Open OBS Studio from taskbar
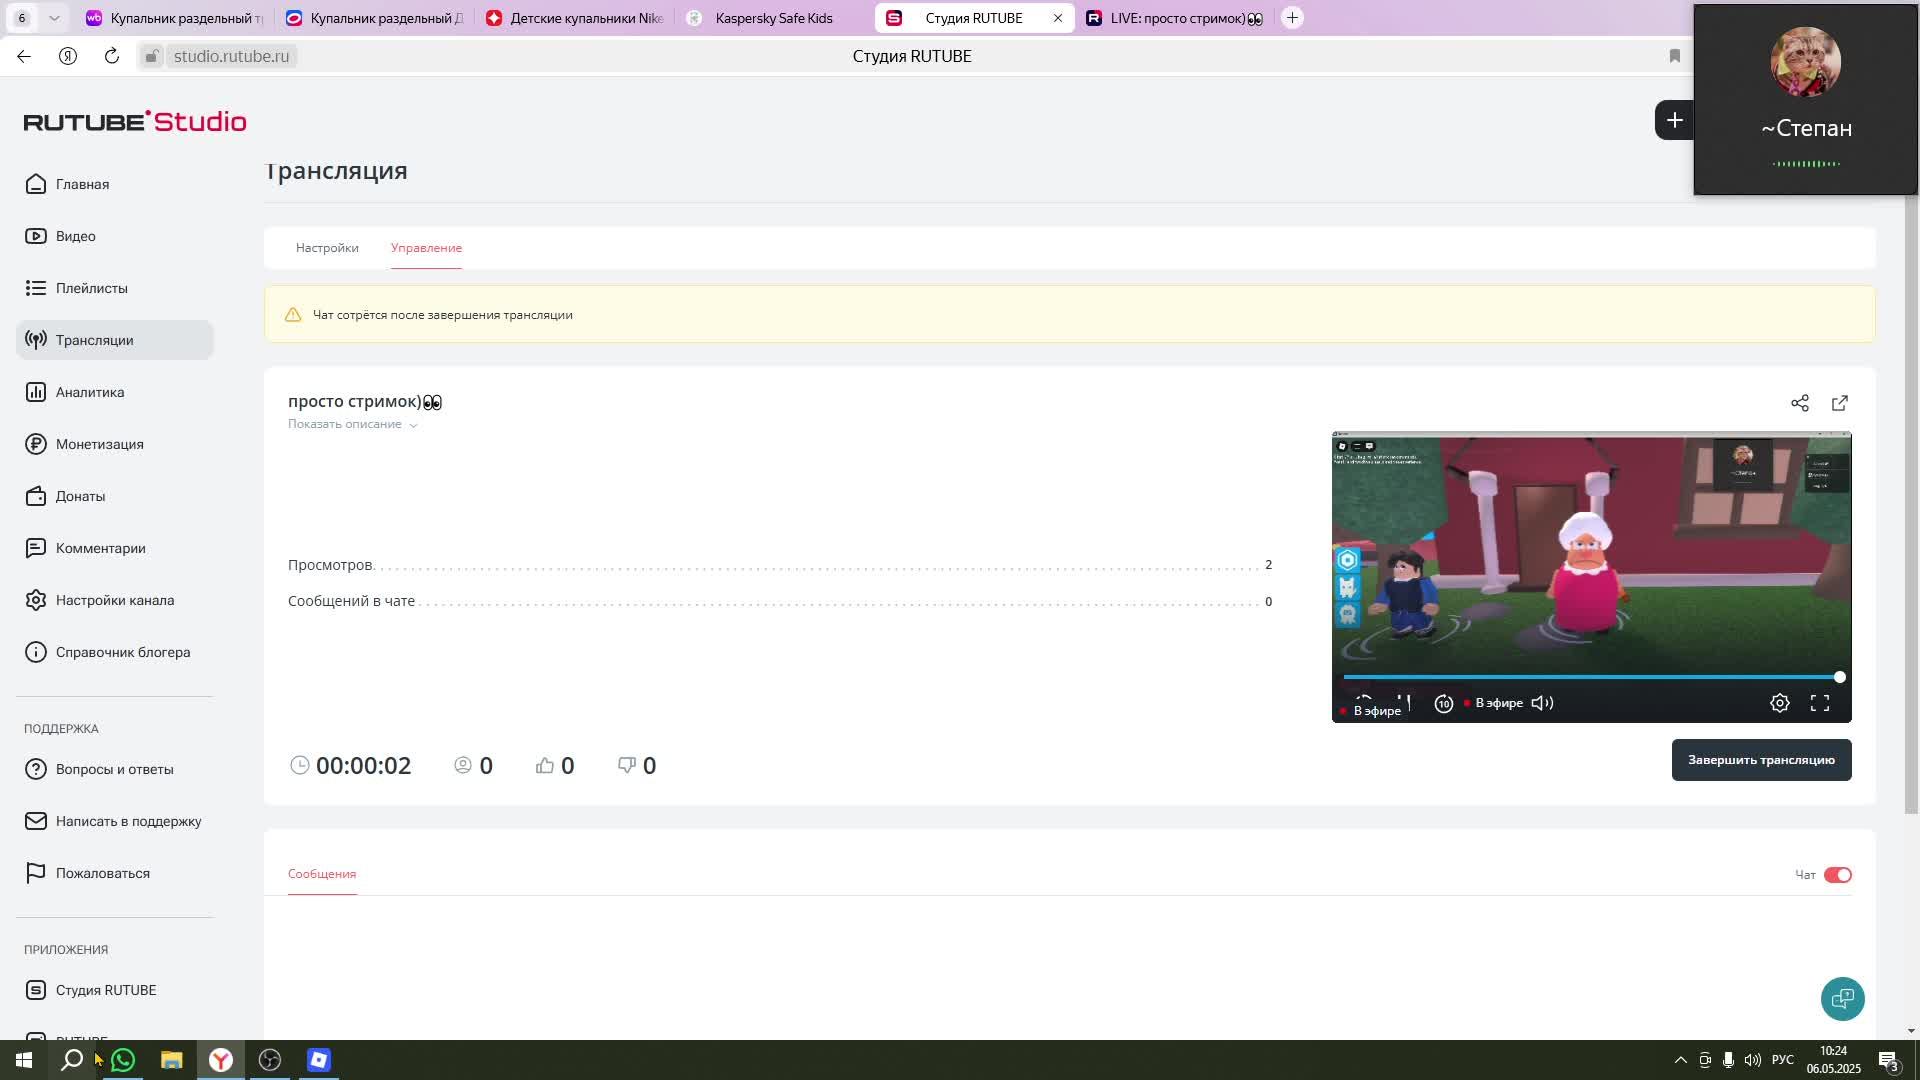The height and width of the screenshot is (1080, 1920). pyautogui.click(x=270, y=1060)
